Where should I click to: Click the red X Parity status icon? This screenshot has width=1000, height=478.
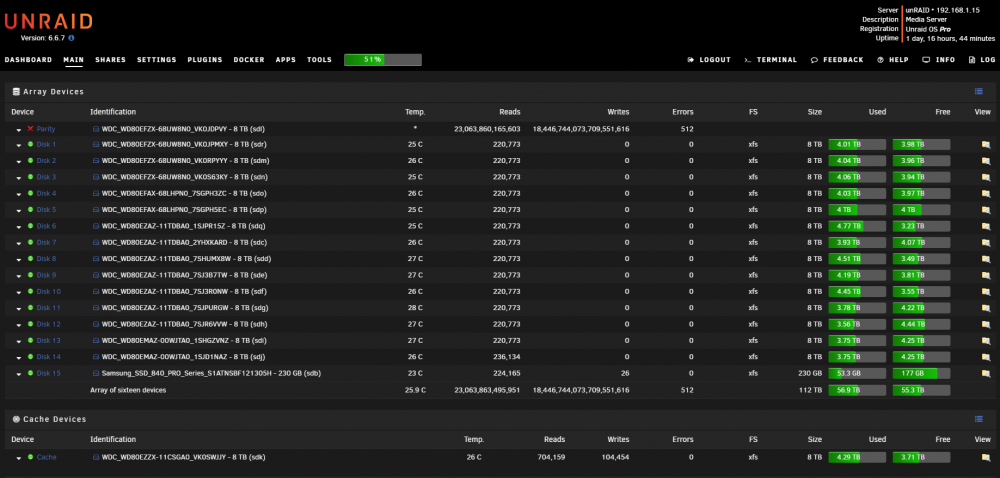tap(30, 129)
